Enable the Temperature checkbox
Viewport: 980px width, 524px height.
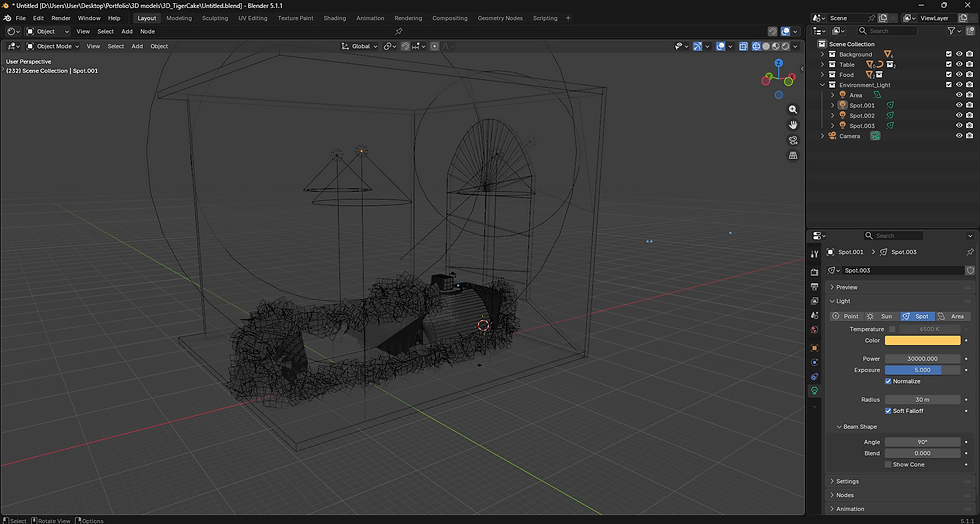[x=892, y=329]
